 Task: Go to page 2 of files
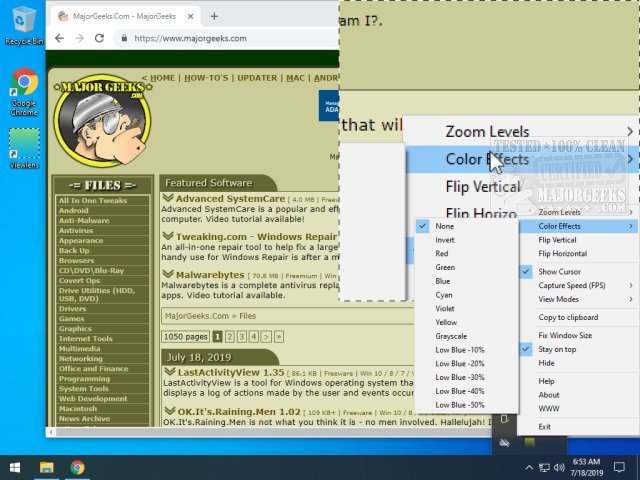tap(230, 337)
